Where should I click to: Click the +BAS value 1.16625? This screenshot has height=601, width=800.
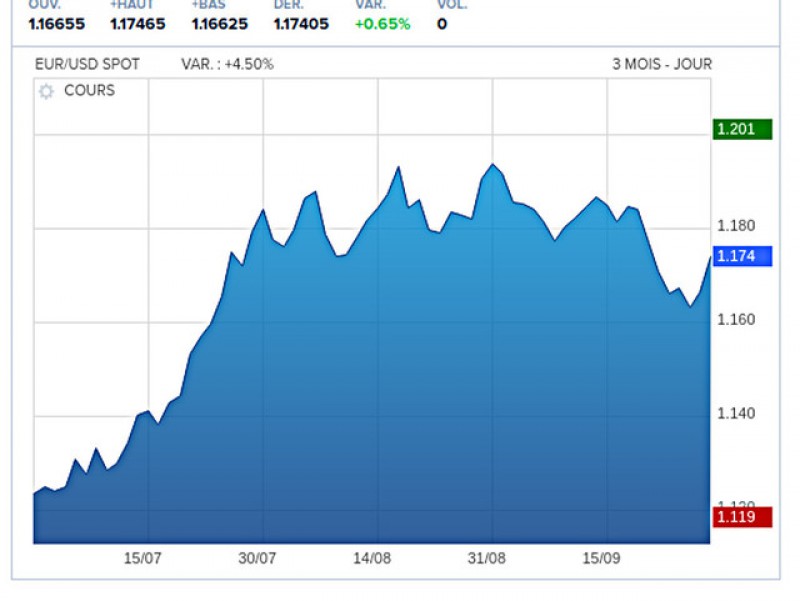(x=219, y=24)
